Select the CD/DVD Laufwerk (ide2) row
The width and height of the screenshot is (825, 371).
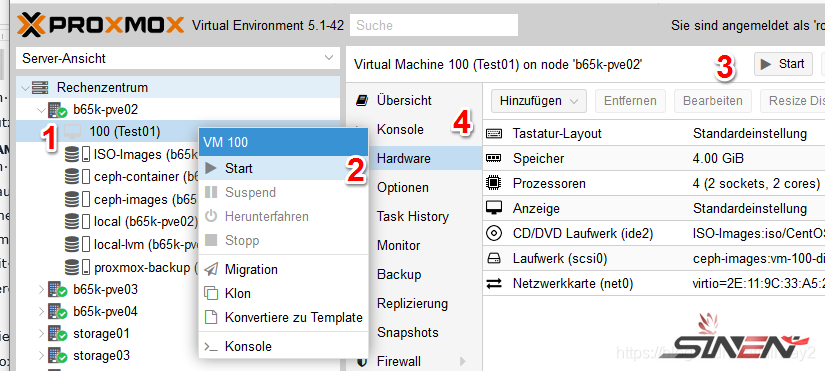pyautogui.click(x=653, y=233)
